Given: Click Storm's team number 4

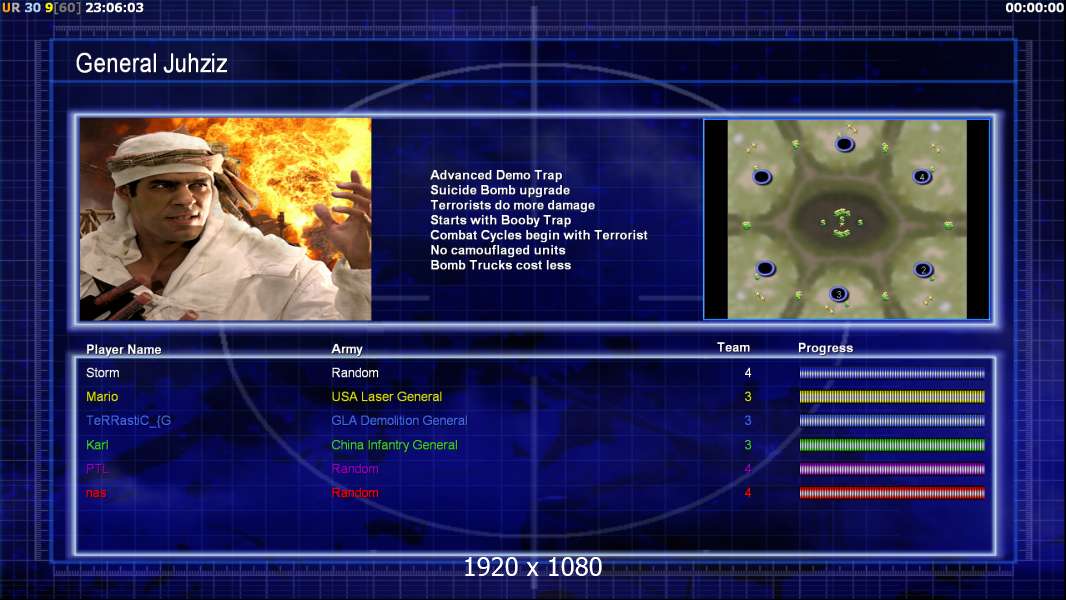Looking at the screenshot, I should 748,372.
